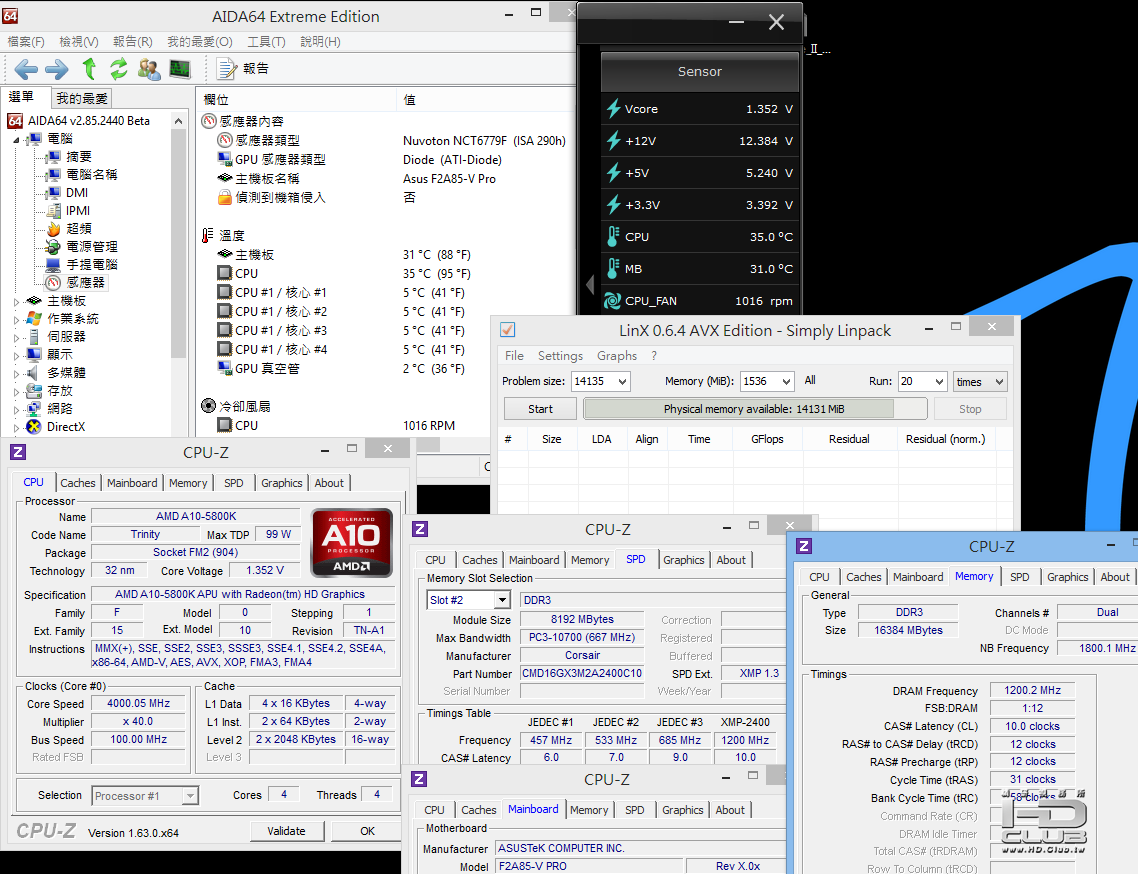Viewport: 1138px width, 874px height.
Task: Select the 超頻 overclock tree item
Action: tap(78, 229)
